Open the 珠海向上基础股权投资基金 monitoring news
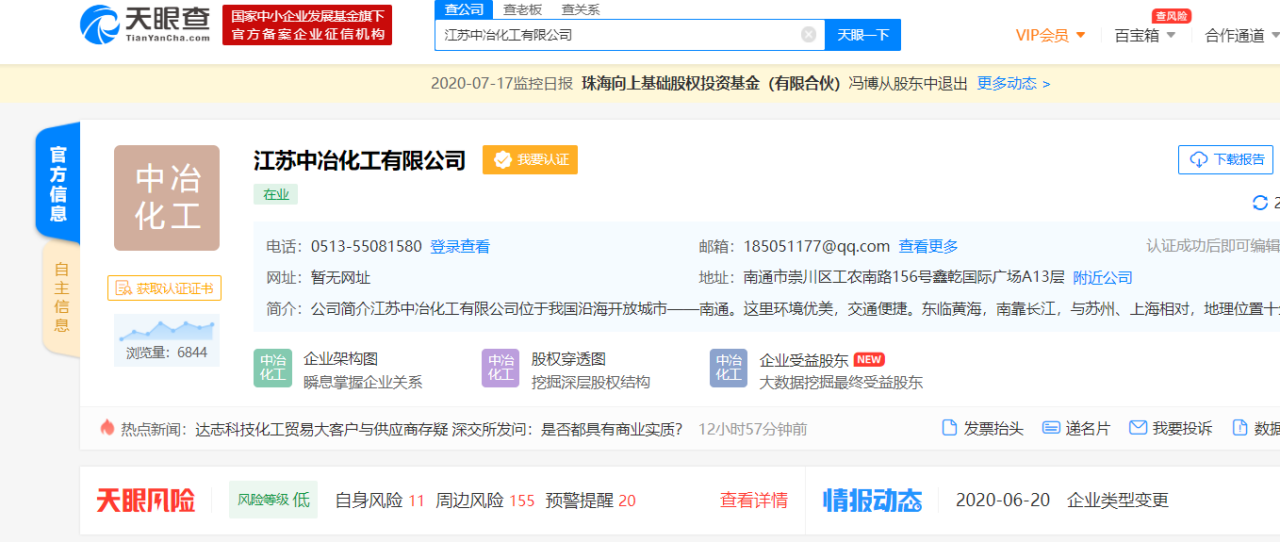 [775, 84]
